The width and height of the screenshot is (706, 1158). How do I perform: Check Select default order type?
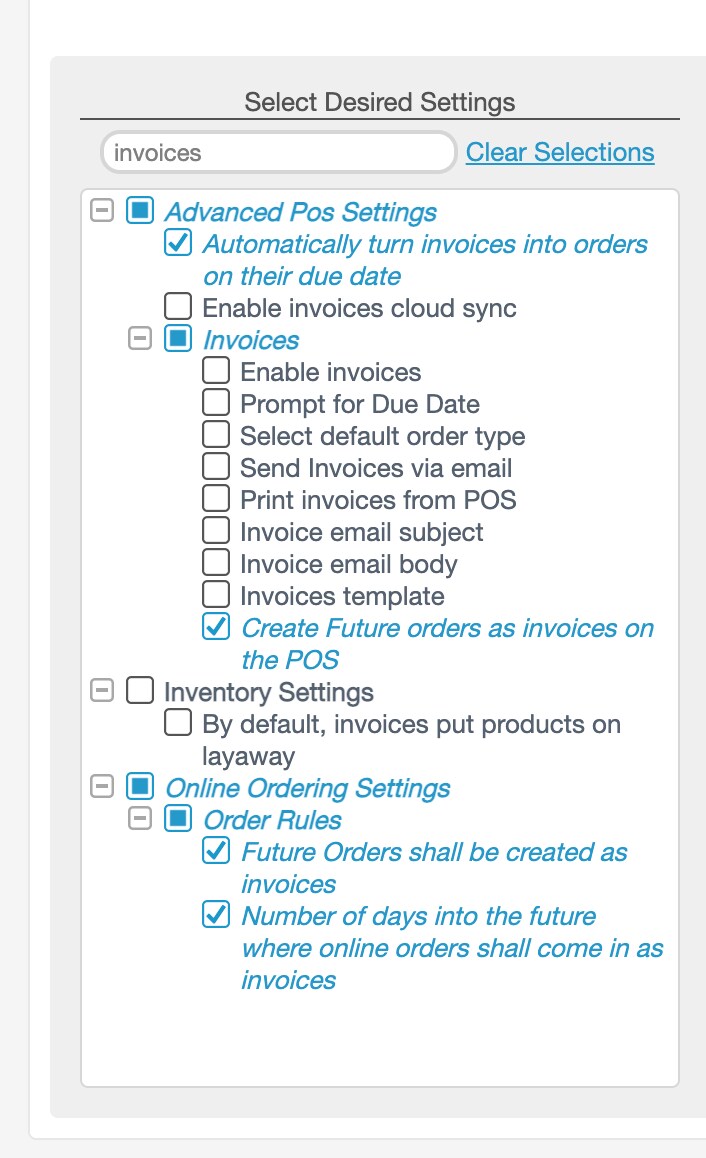pyautogui.click(x=216, y=435)
